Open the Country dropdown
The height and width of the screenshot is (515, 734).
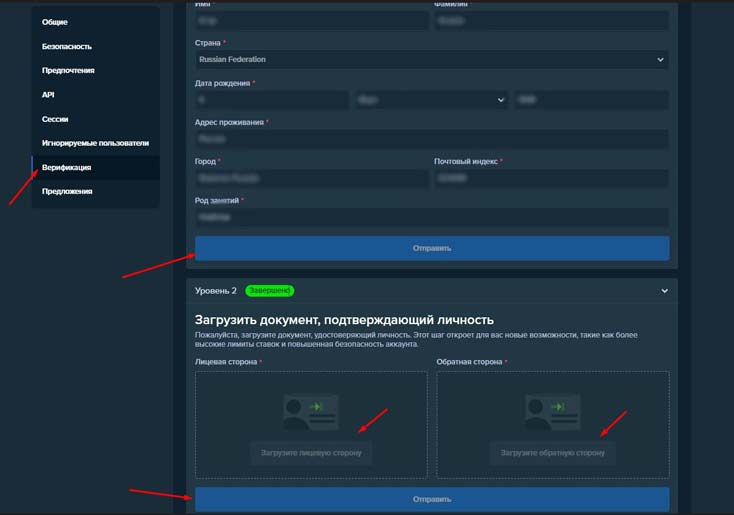(x=431, y=59)
